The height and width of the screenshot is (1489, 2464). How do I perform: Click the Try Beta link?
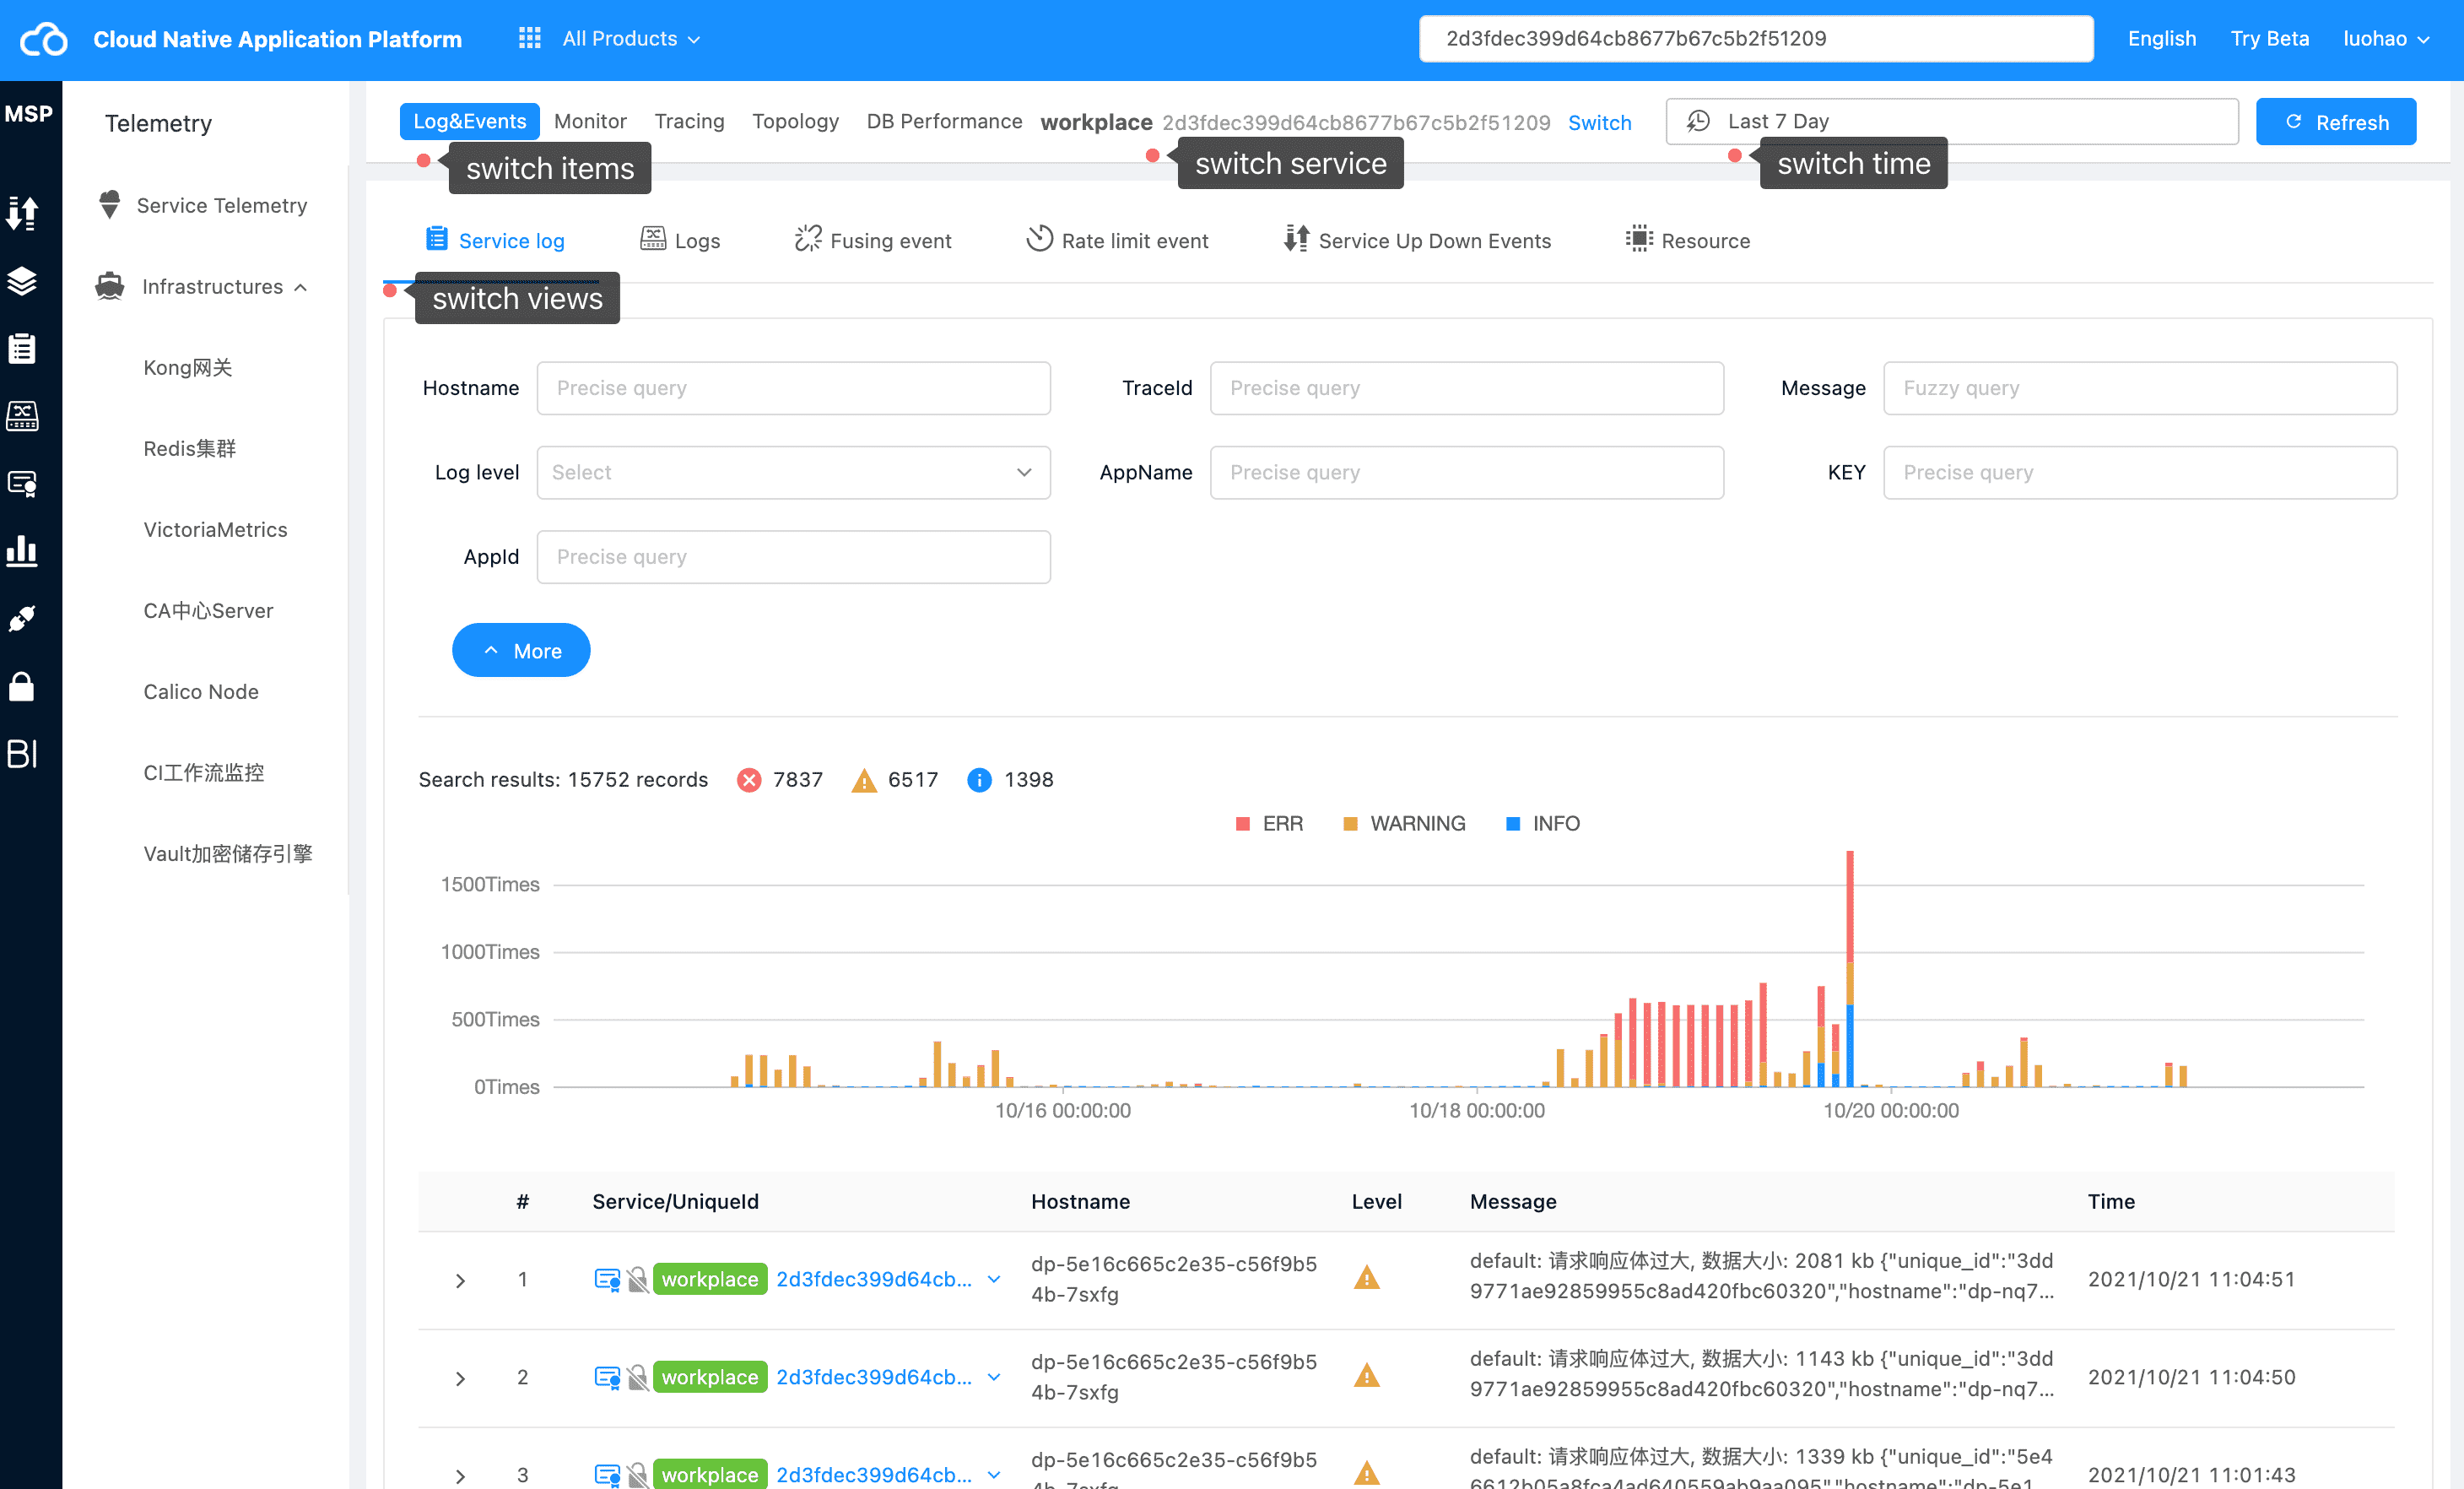point(2269,39)
